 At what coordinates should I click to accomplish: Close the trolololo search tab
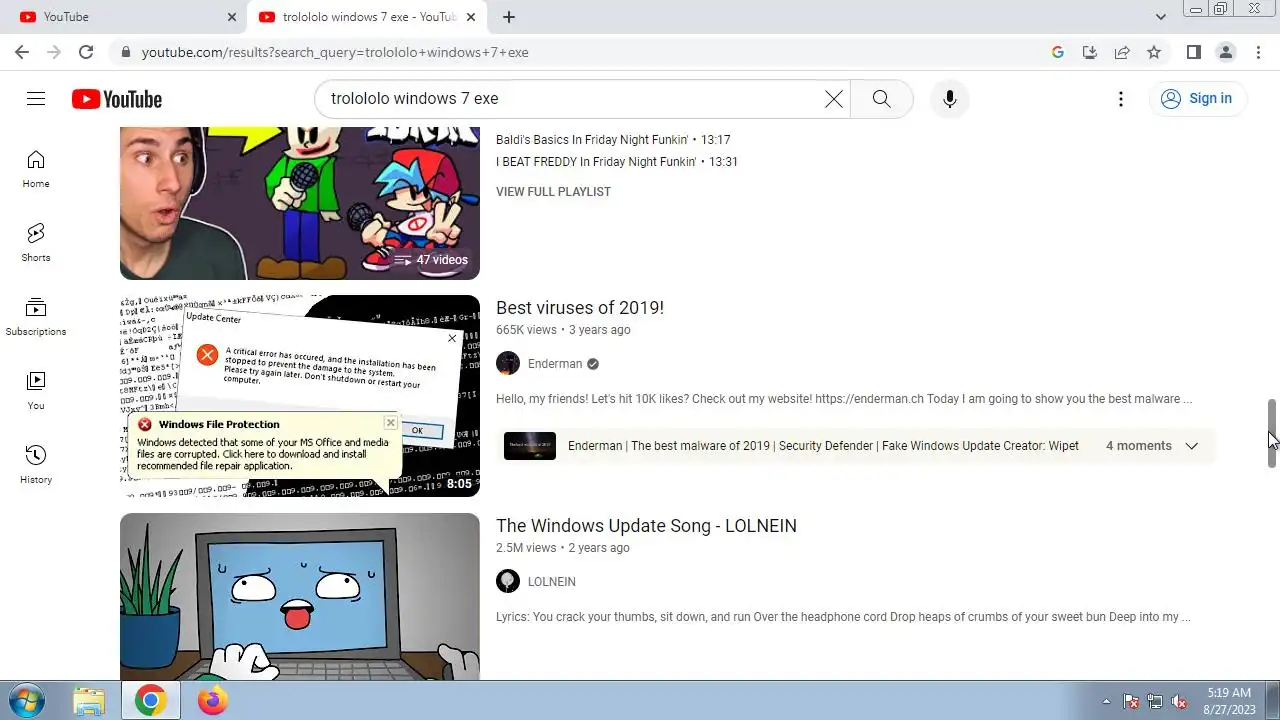(471, 17)
